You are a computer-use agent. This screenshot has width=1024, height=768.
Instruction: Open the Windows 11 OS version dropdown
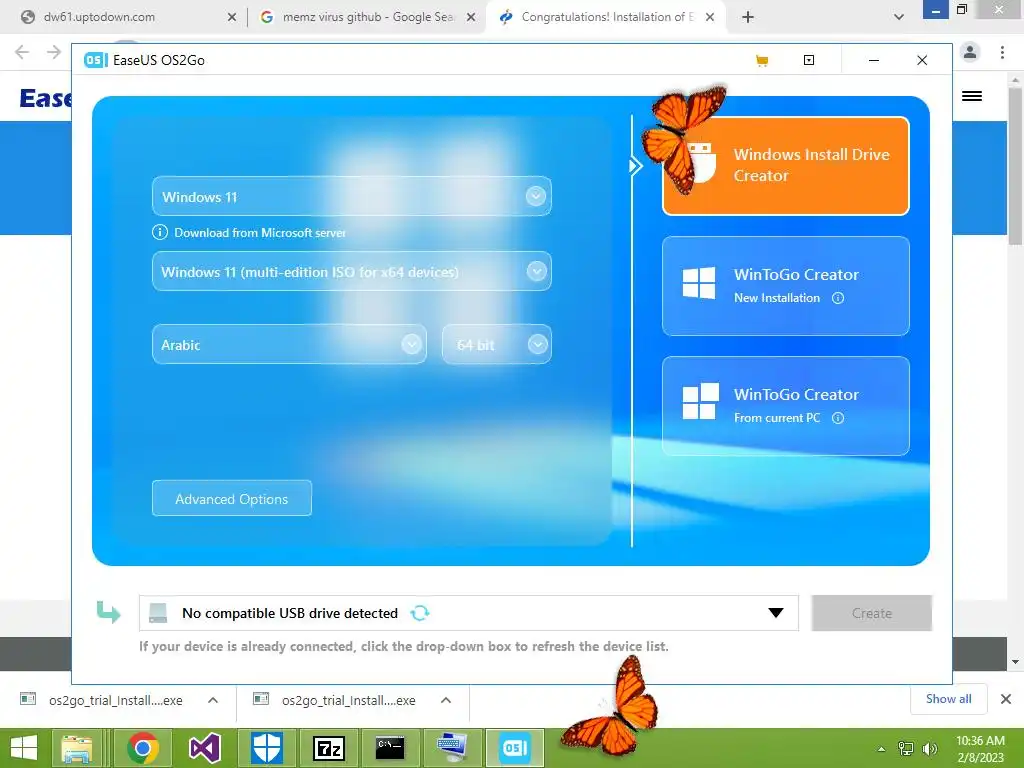click(351, 197)
